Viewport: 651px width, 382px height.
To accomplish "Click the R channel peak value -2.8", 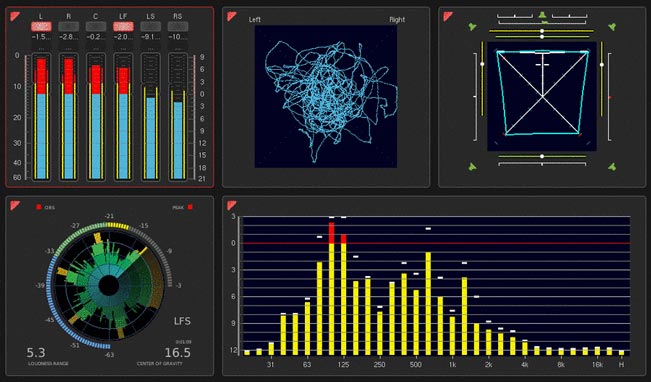I will pos(69,37).
